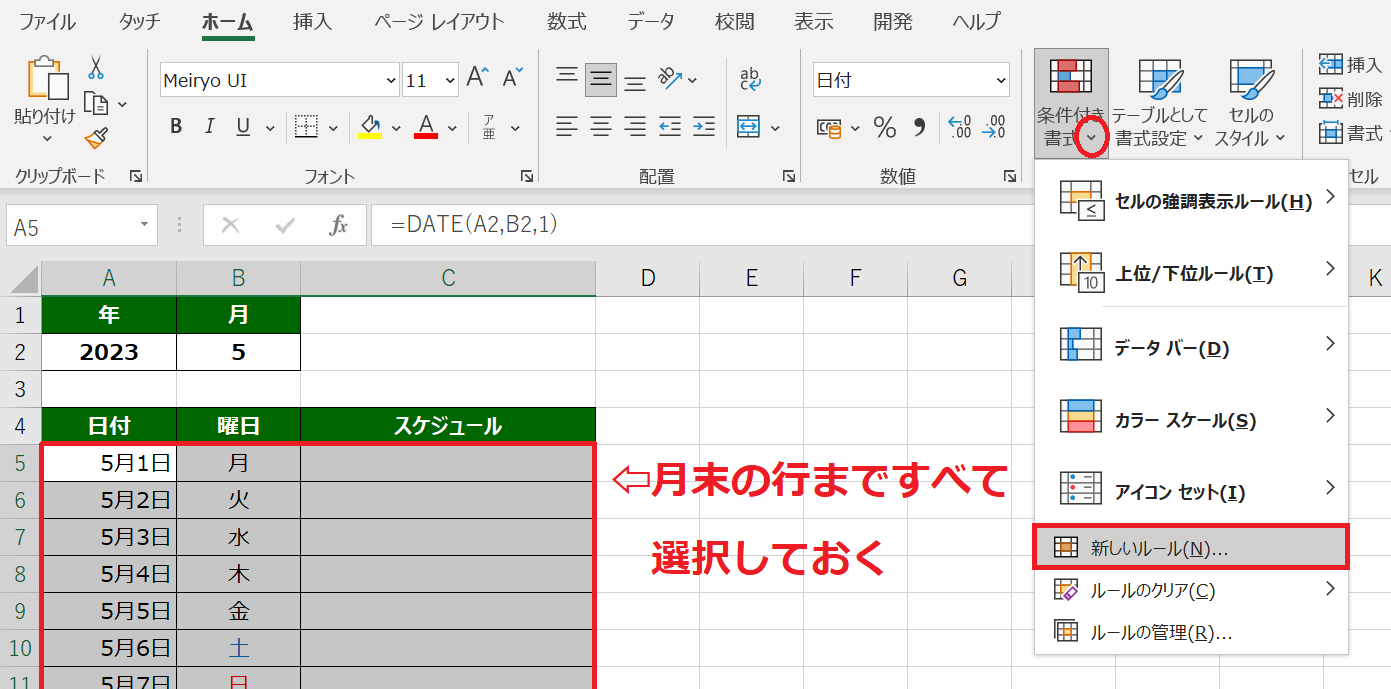1391x689 pixels.
Task: Click テーブルとして書式設定 button
Action: [x=1159, y=102]
